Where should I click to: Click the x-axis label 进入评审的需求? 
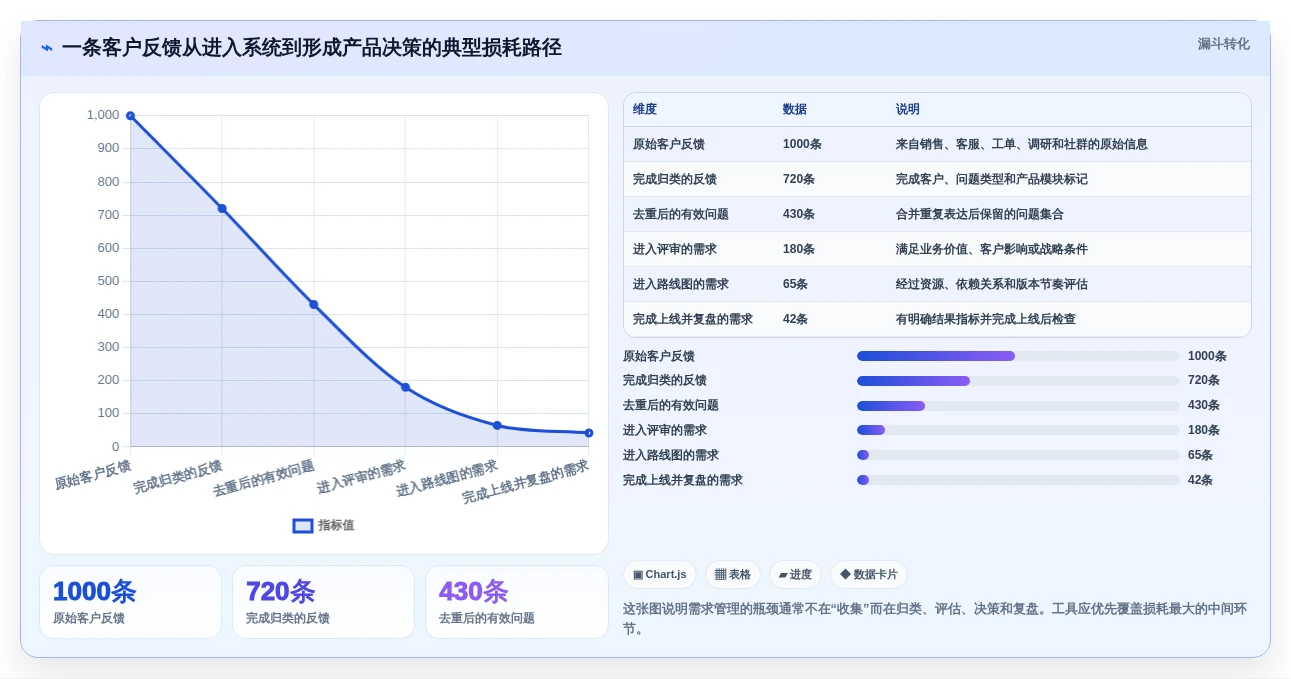(x=361, y=477)
